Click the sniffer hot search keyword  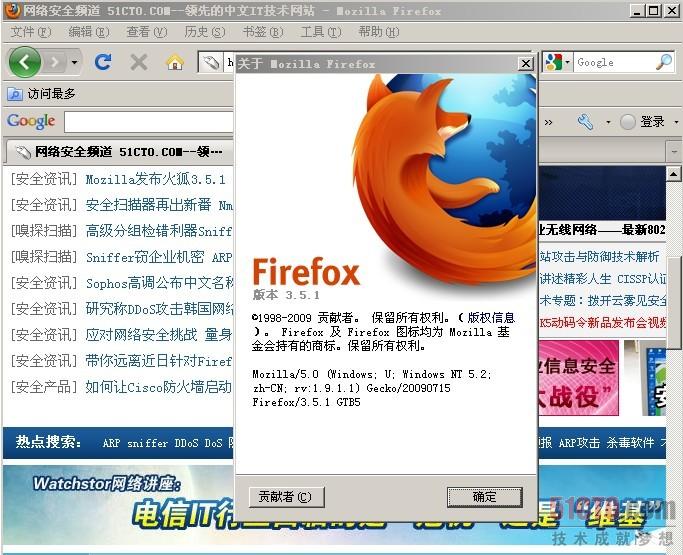click(148, 443)
